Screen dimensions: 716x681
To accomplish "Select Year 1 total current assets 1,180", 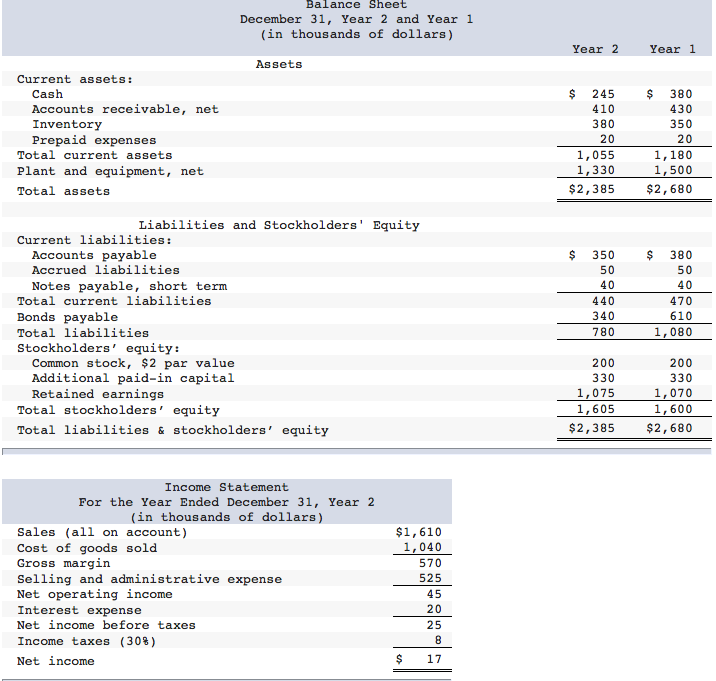I will (x=673, y=155).
